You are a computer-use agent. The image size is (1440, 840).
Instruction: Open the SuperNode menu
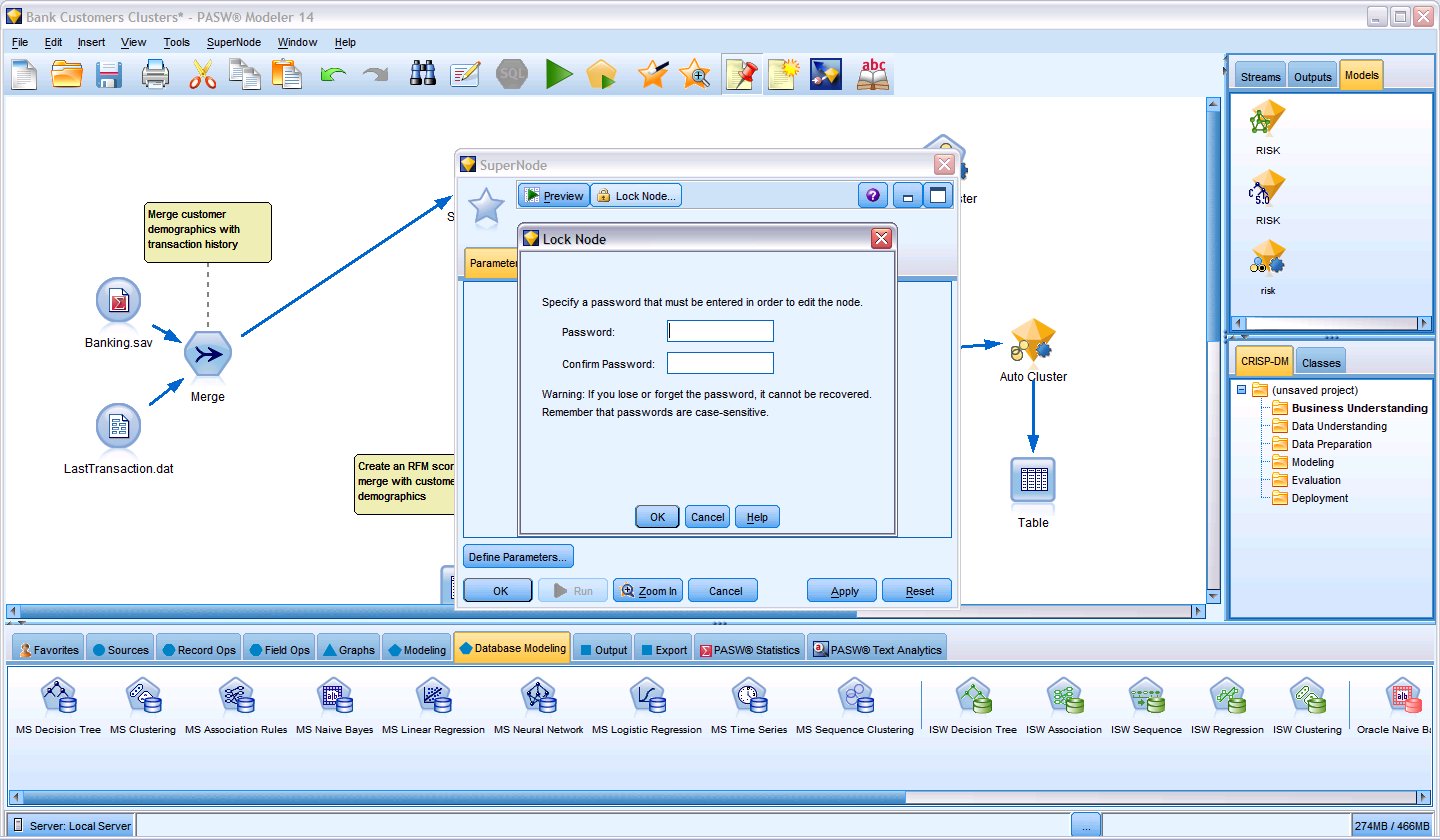pos(234,42)
